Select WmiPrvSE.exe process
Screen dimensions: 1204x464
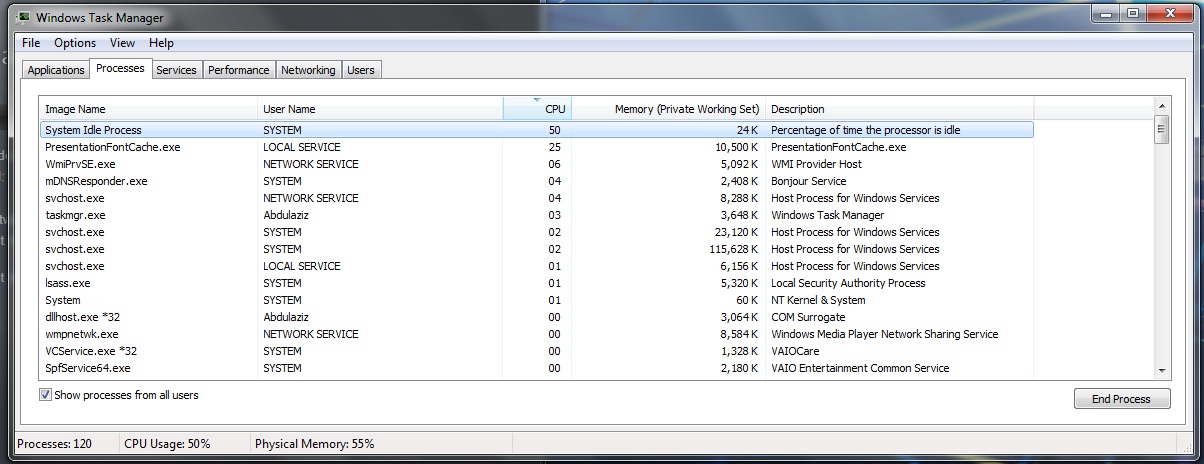point(536,164)
